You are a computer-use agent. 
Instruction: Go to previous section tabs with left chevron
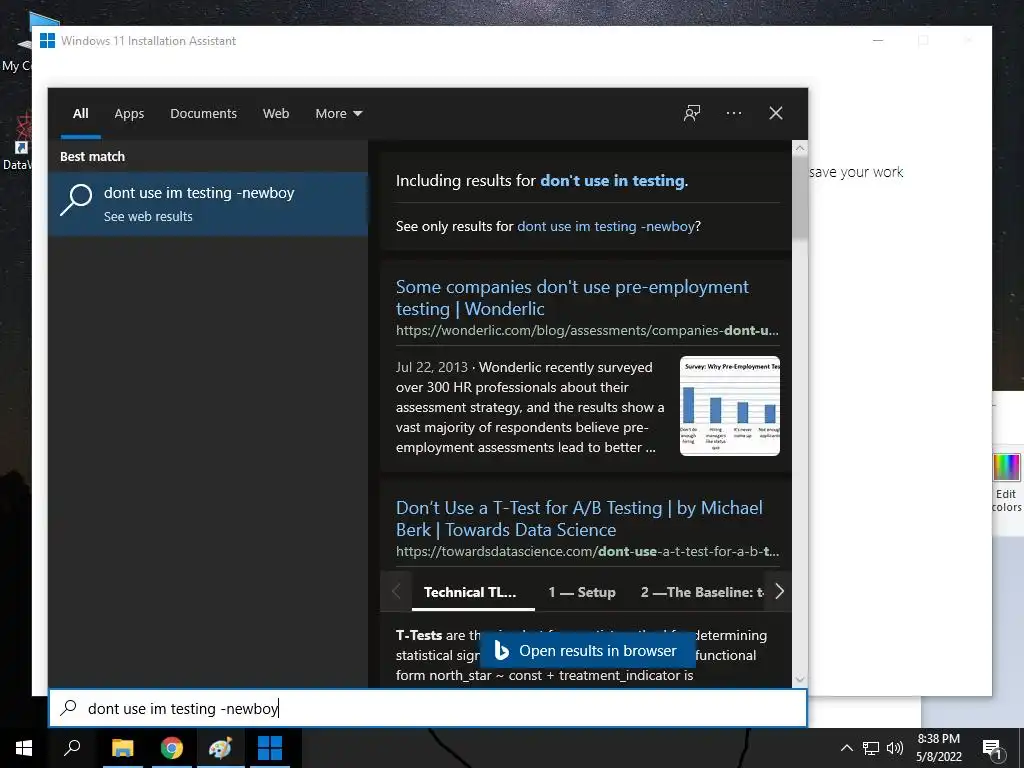(396, 592)
